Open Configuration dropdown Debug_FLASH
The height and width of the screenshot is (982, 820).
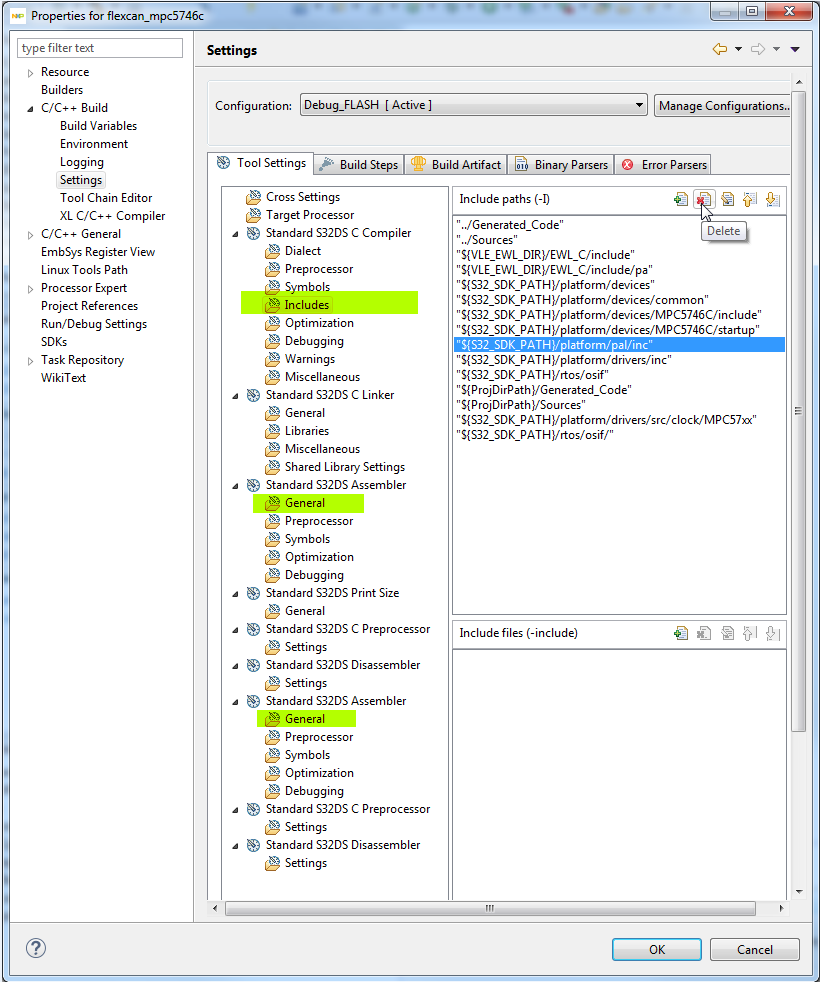(x=473, y=105)
